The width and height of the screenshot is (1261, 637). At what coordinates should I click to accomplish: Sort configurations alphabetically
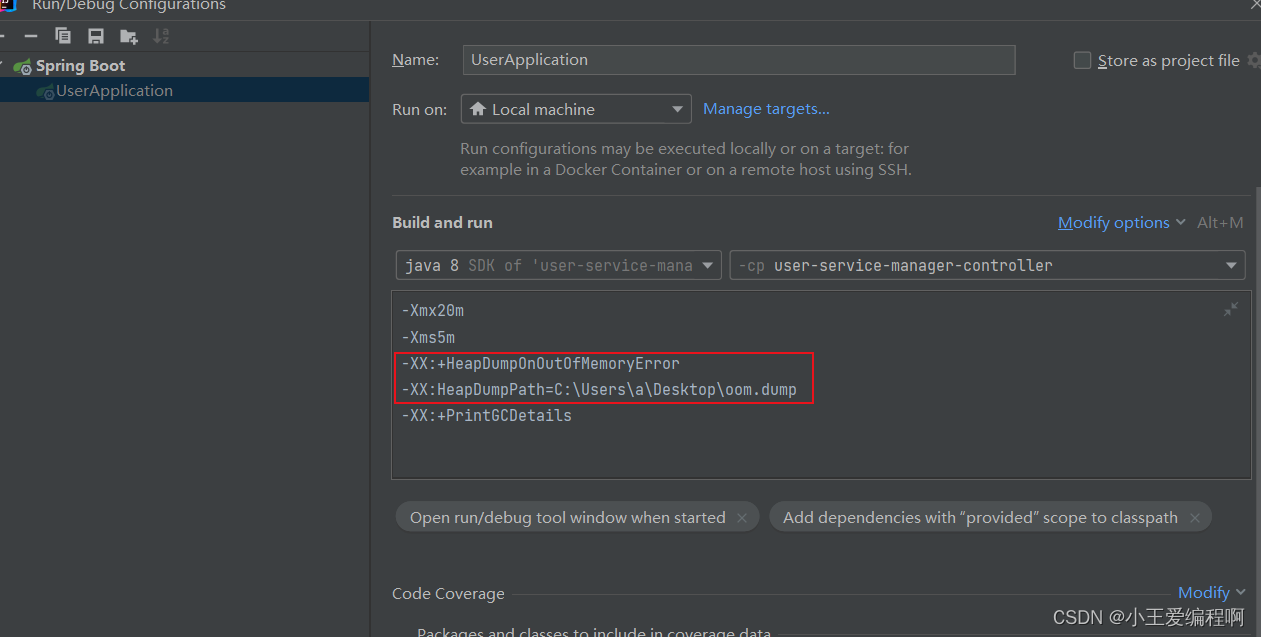tap(161, 36)
